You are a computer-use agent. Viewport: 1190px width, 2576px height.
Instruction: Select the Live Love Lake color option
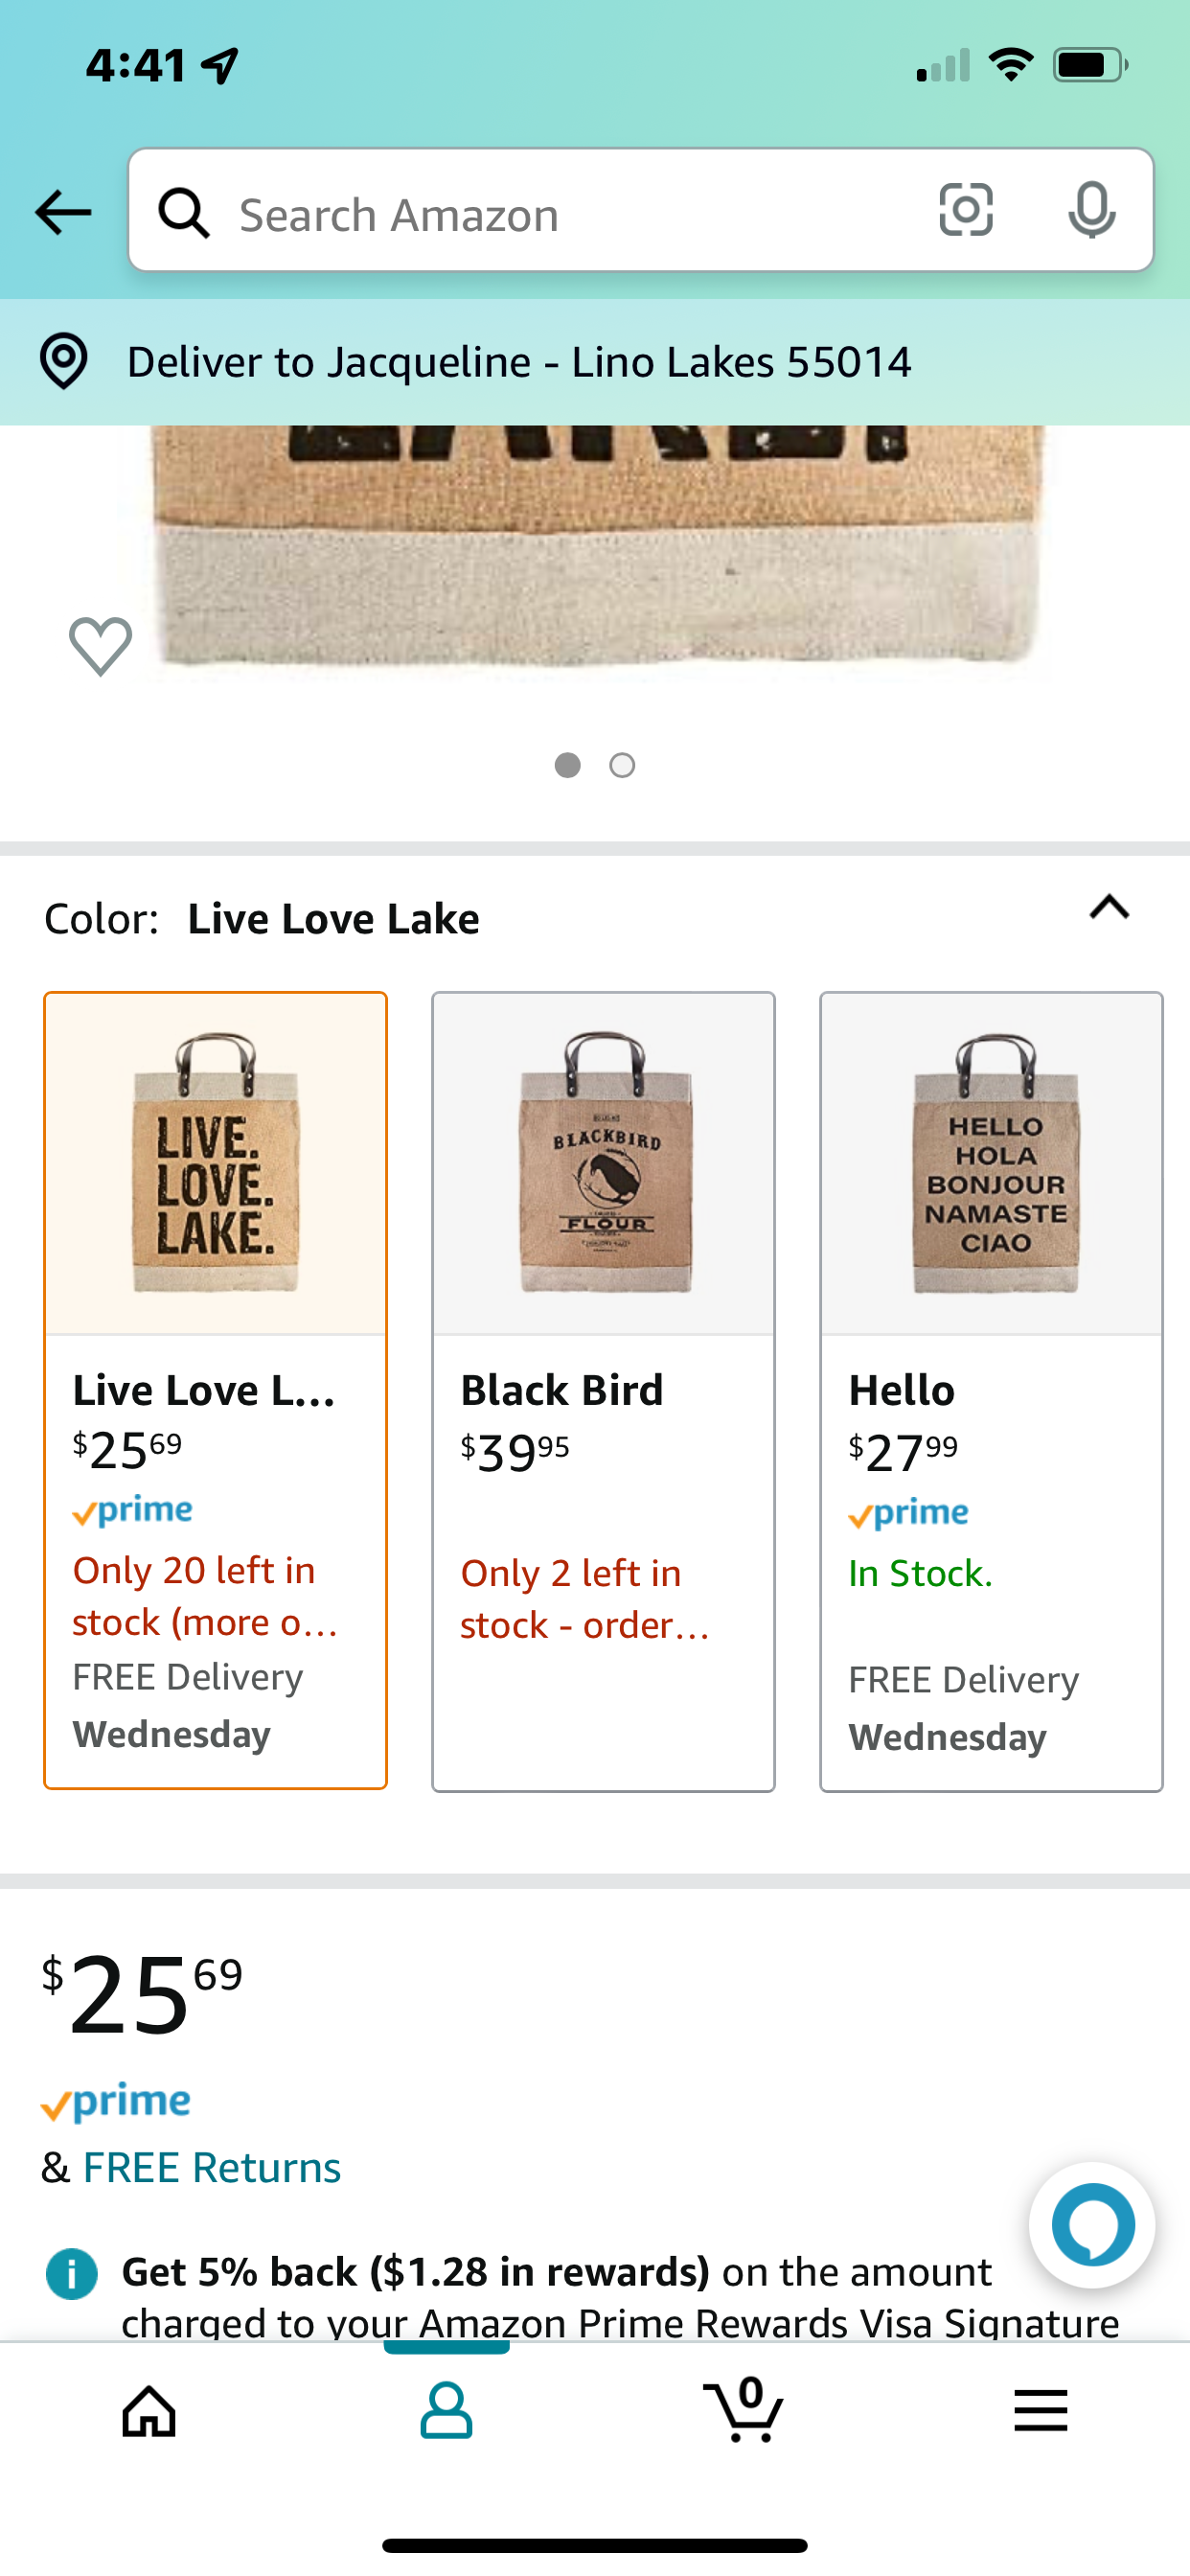tap(215, 1390)
